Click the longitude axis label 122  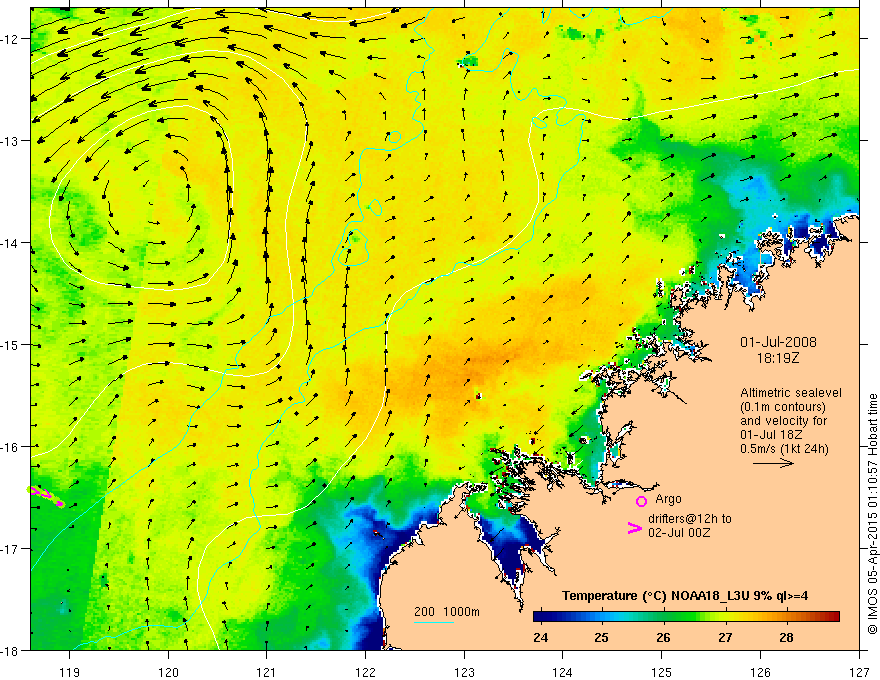point(365,672)
